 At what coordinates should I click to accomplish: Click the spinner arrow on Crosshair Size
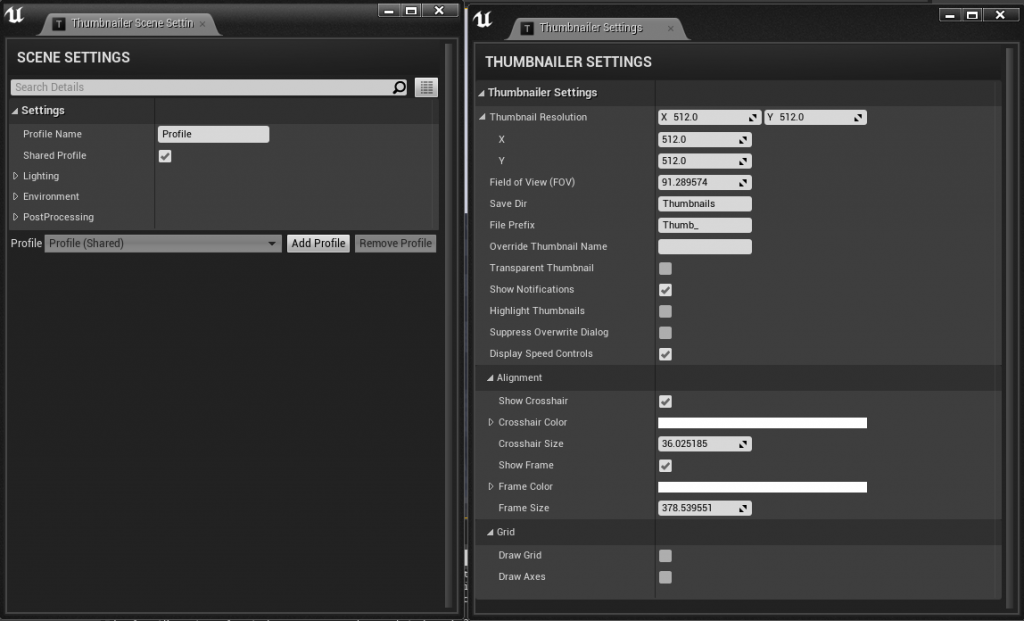click(x=743, y=444)
